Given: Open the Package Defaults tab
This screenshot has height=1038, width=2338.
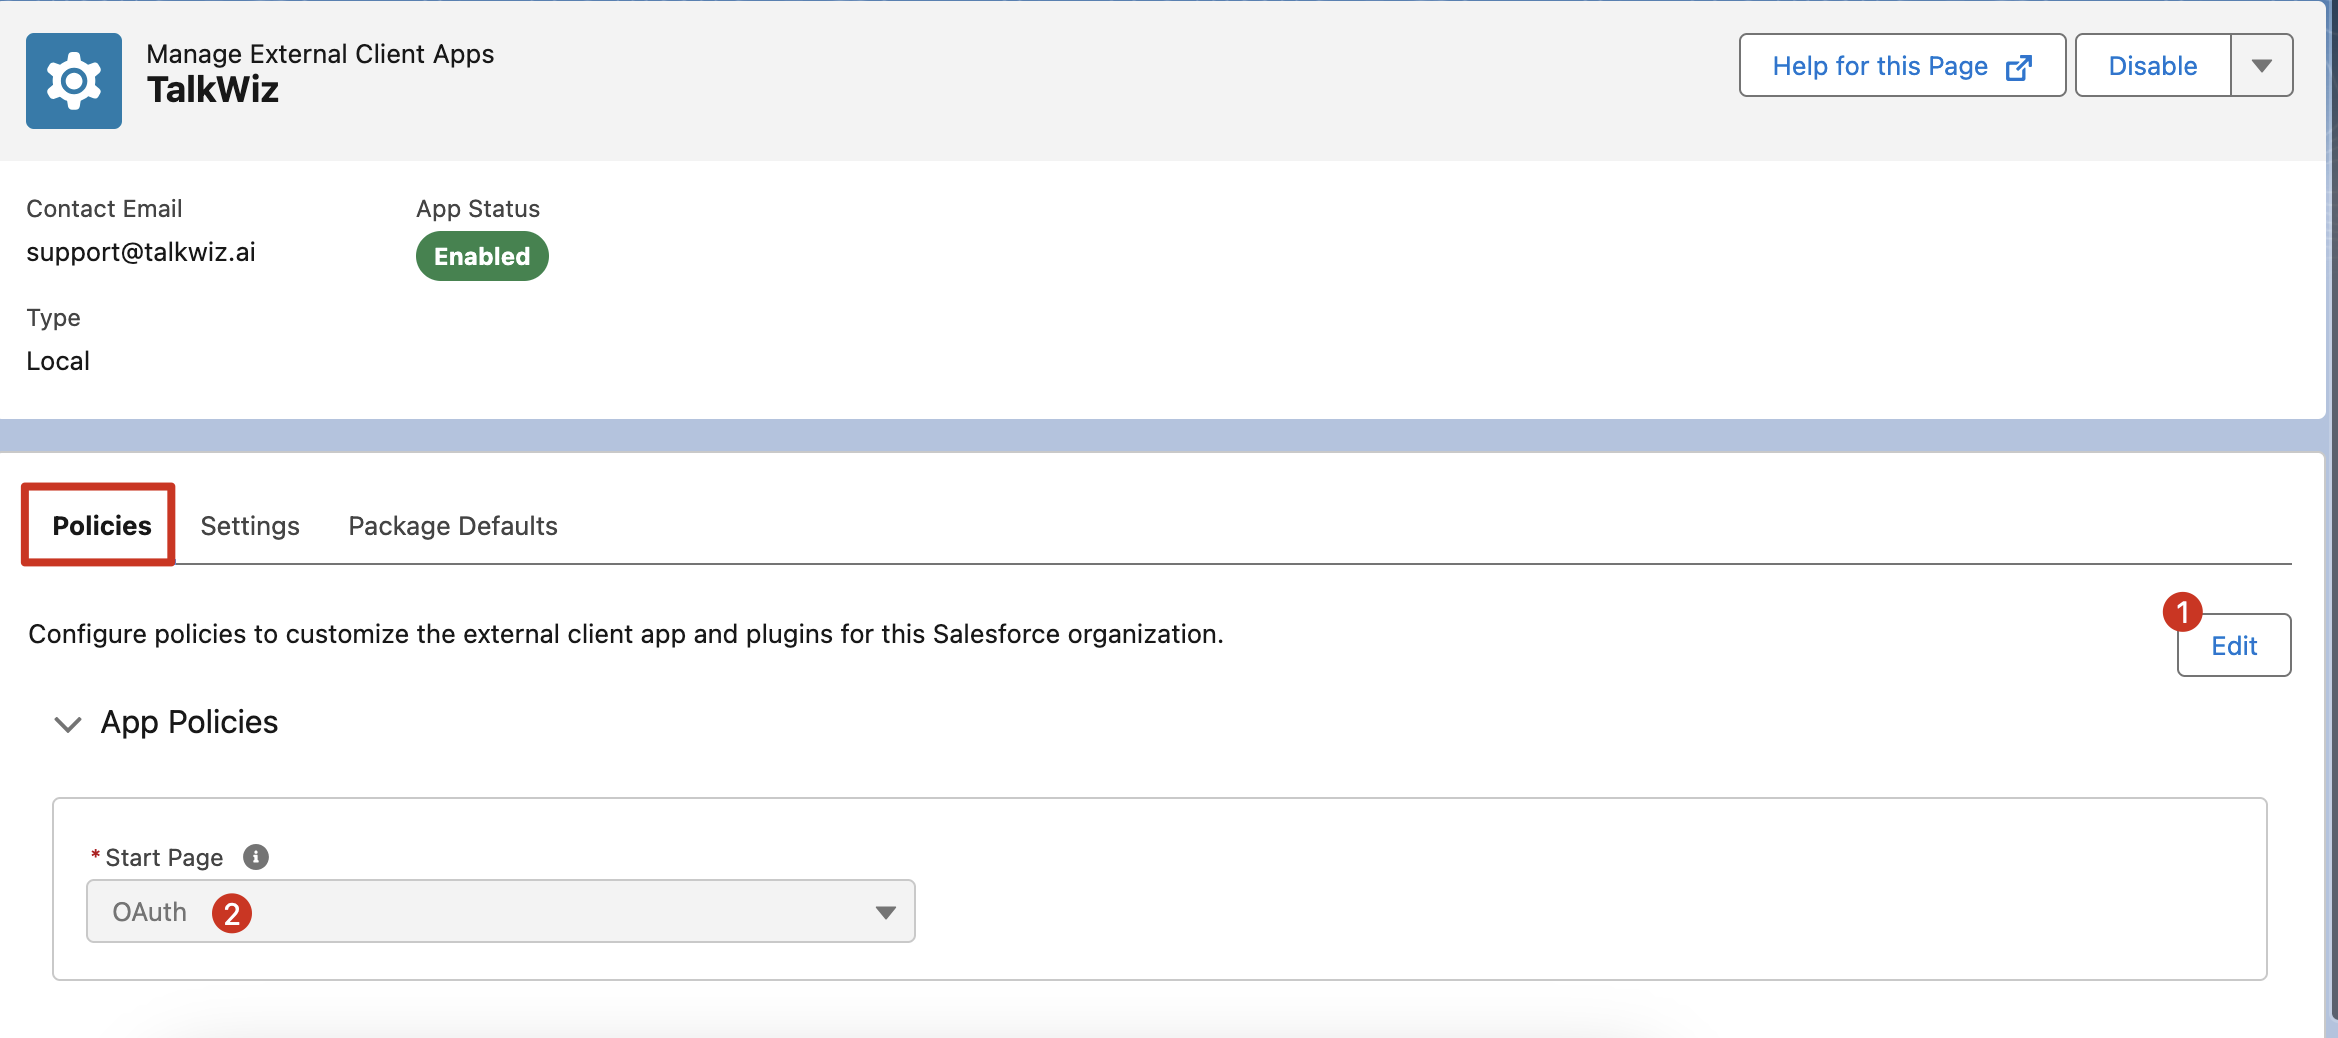Looking at the screenshot, I should pos(453,526).
